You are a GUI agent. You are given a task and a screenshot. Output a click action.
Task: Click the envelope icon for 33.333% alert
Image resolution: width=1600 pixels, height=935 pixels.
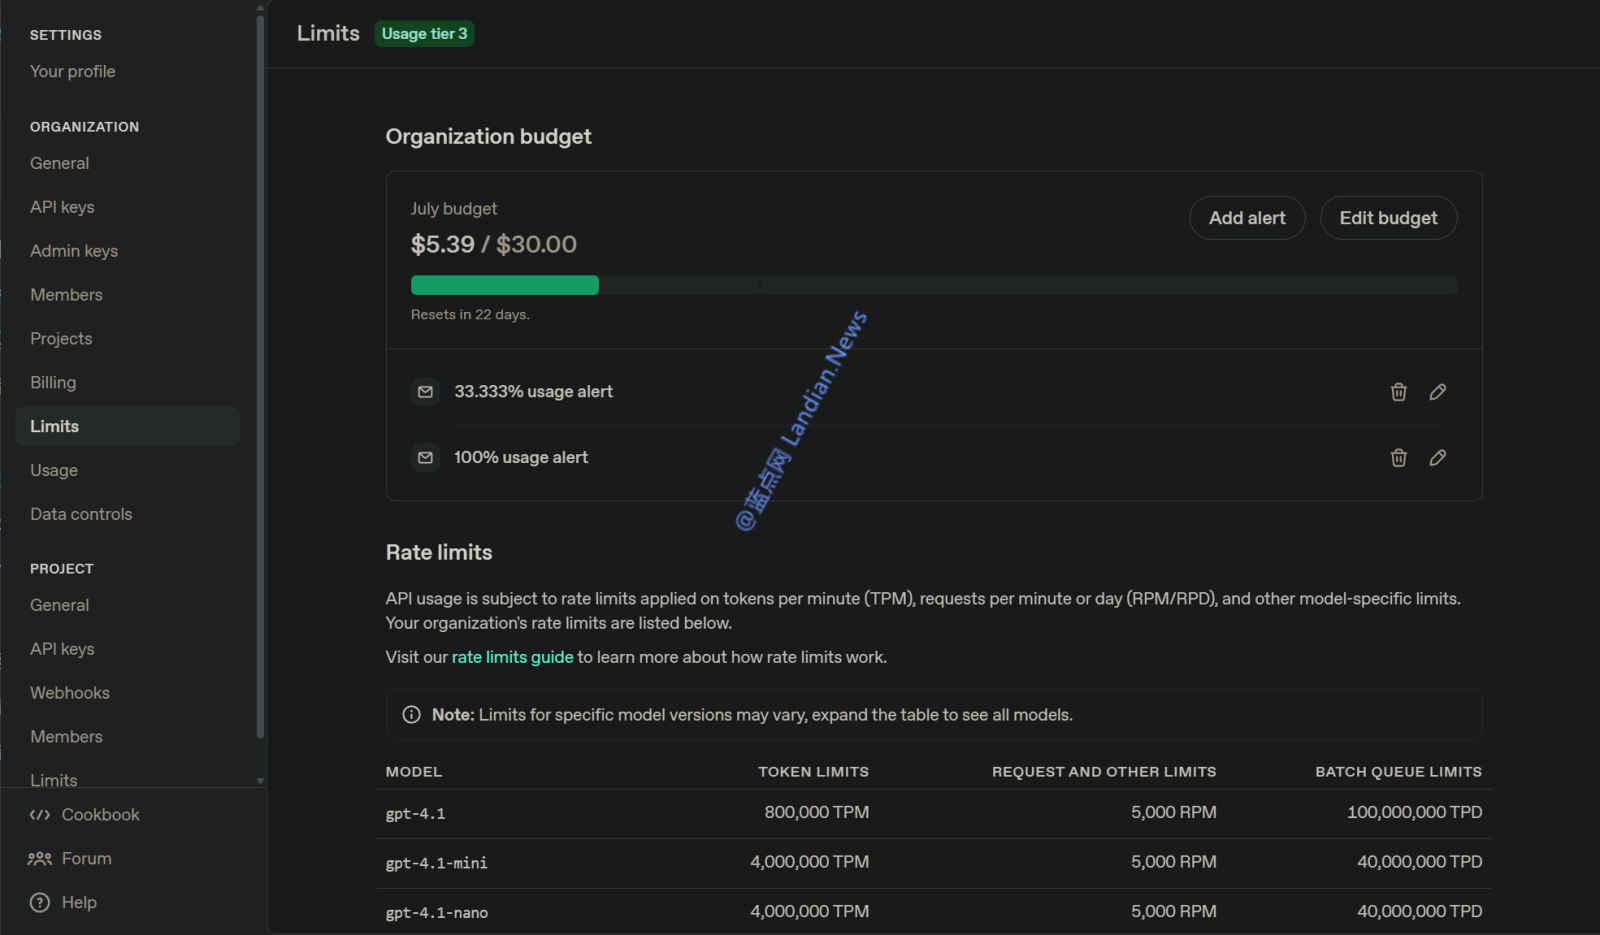pos(425,392)
